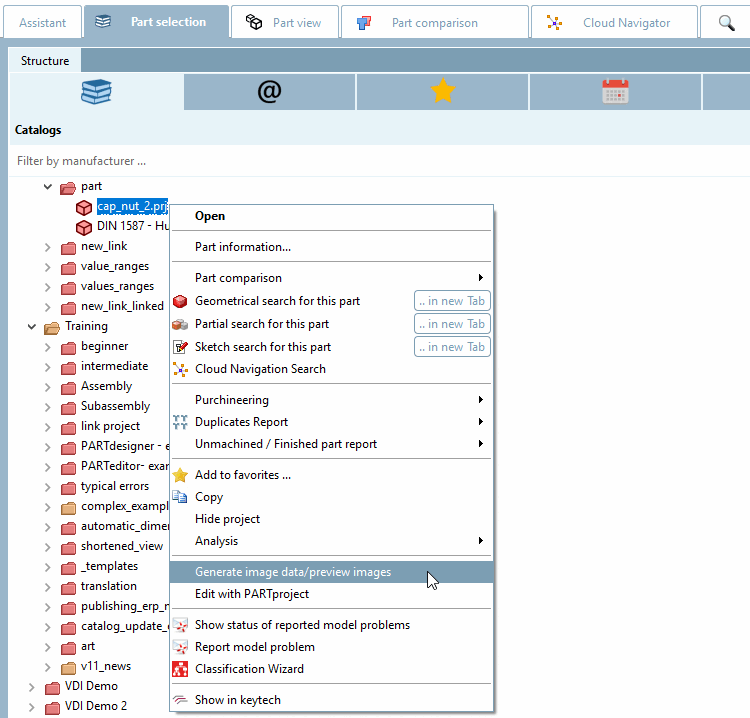Viewport: 750px width, 718px height.
Task: Click the Add to favorites star icon
Action: [180, 475]
